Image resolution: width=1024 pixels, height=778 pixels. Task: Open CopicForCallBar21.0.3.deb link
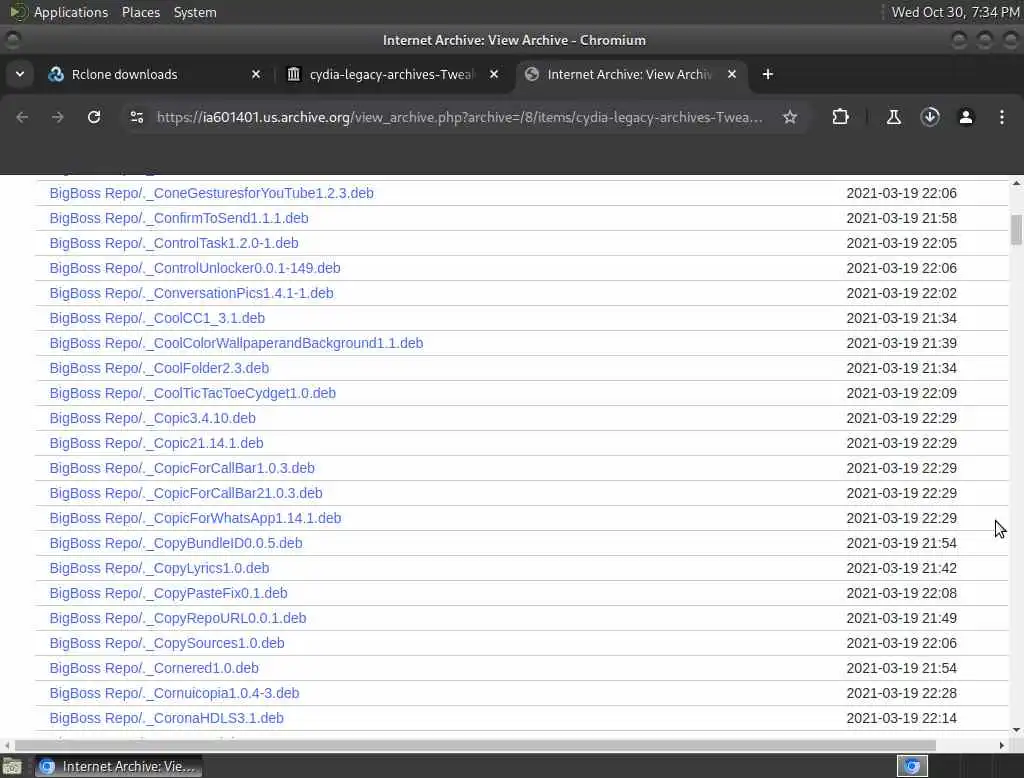(186, 493)
